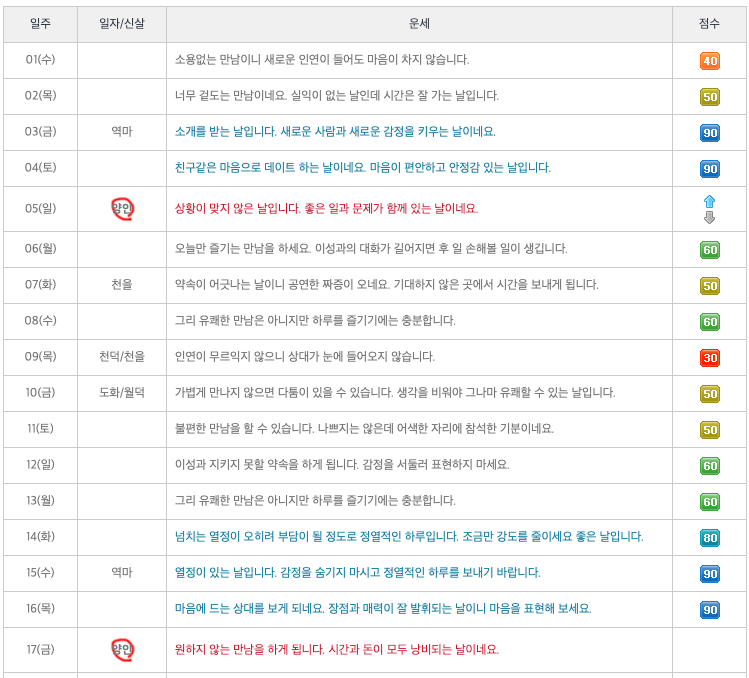Click the red text starting '원하지 않는 만남을'
This screenshot has width=749, height=678.
pos(337,649)
